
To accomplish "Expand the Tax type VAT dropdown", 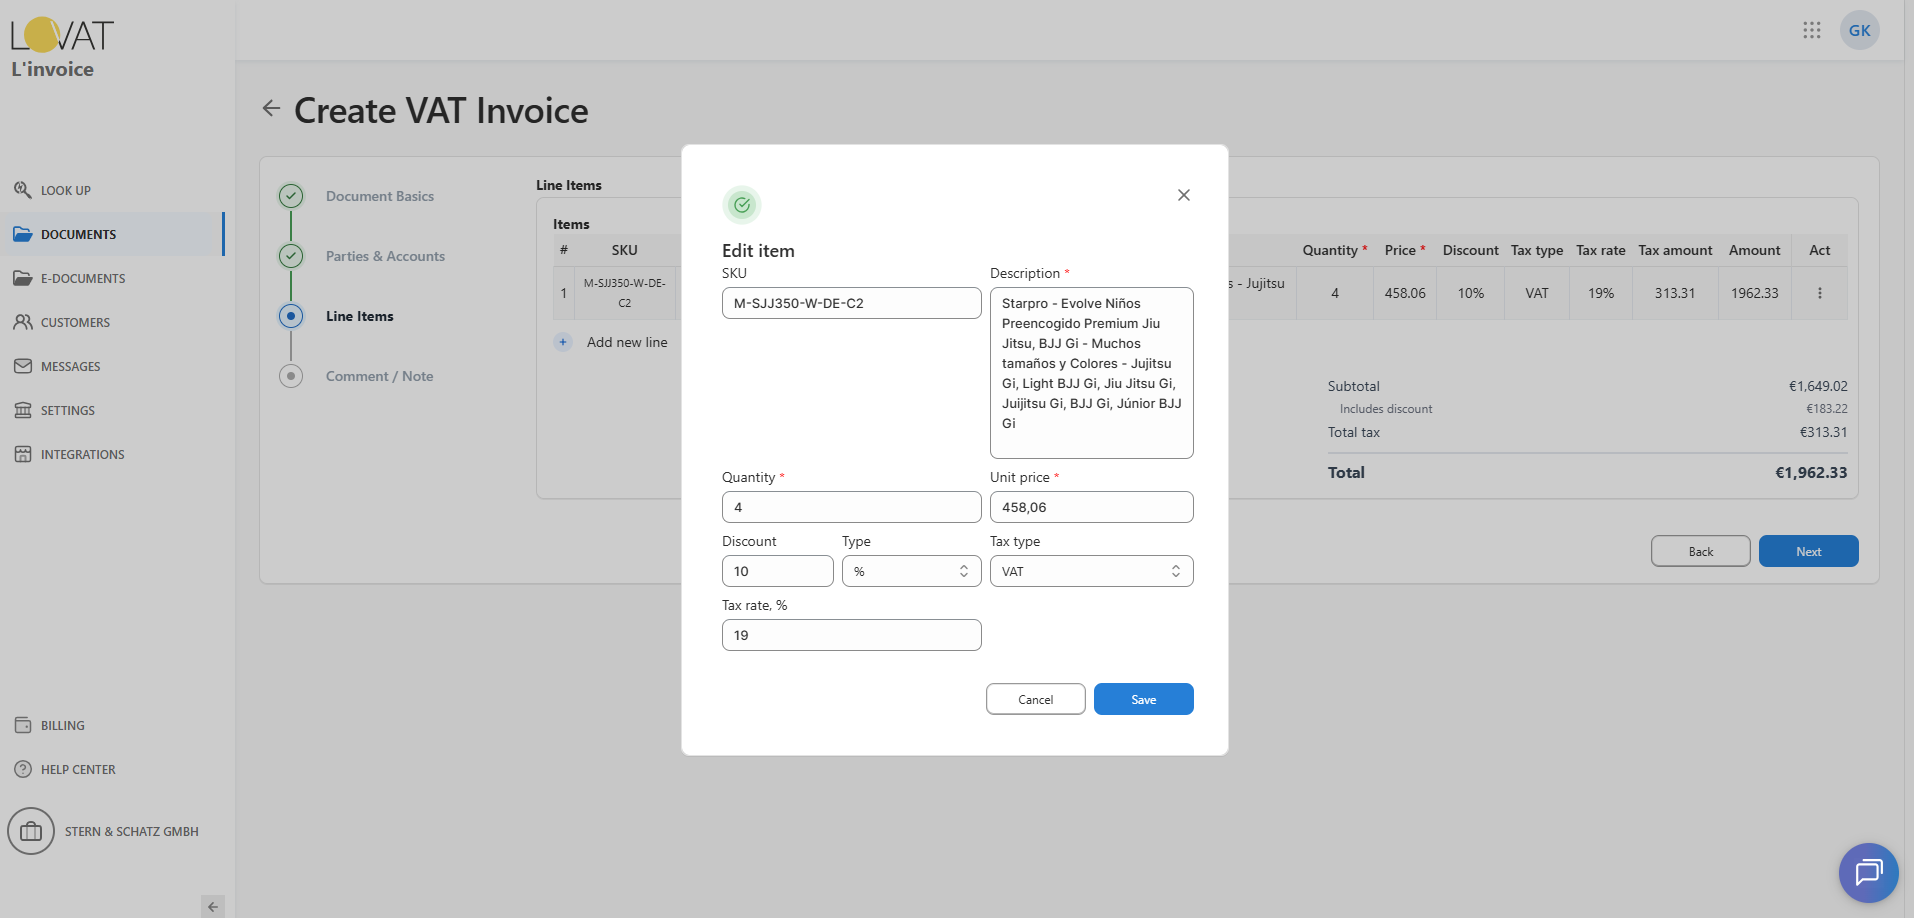I will pyautogui.click(x=1091, y=571).
